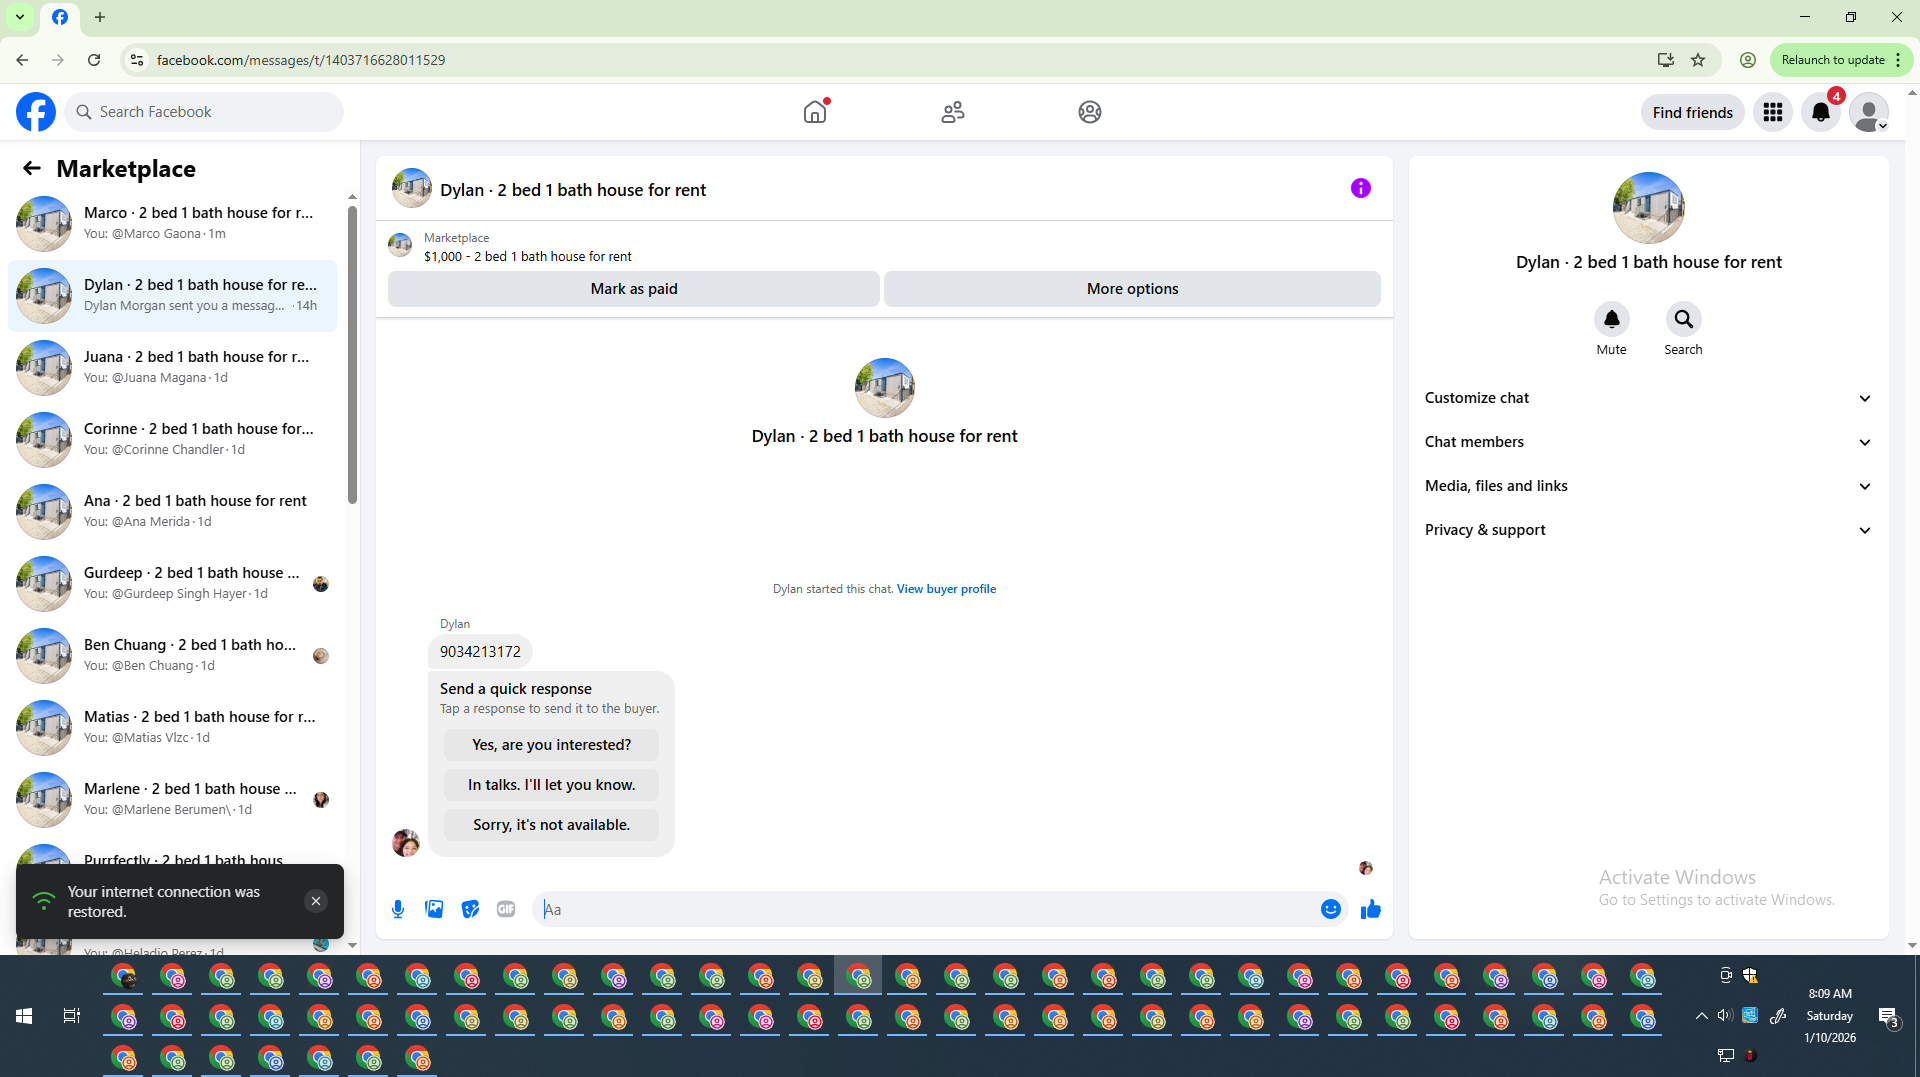Image resolution: width=1920 pixels, height=1077 pixels.
Task: Click the listing thumbnail in the right panel
Action: pos(1648,208)
